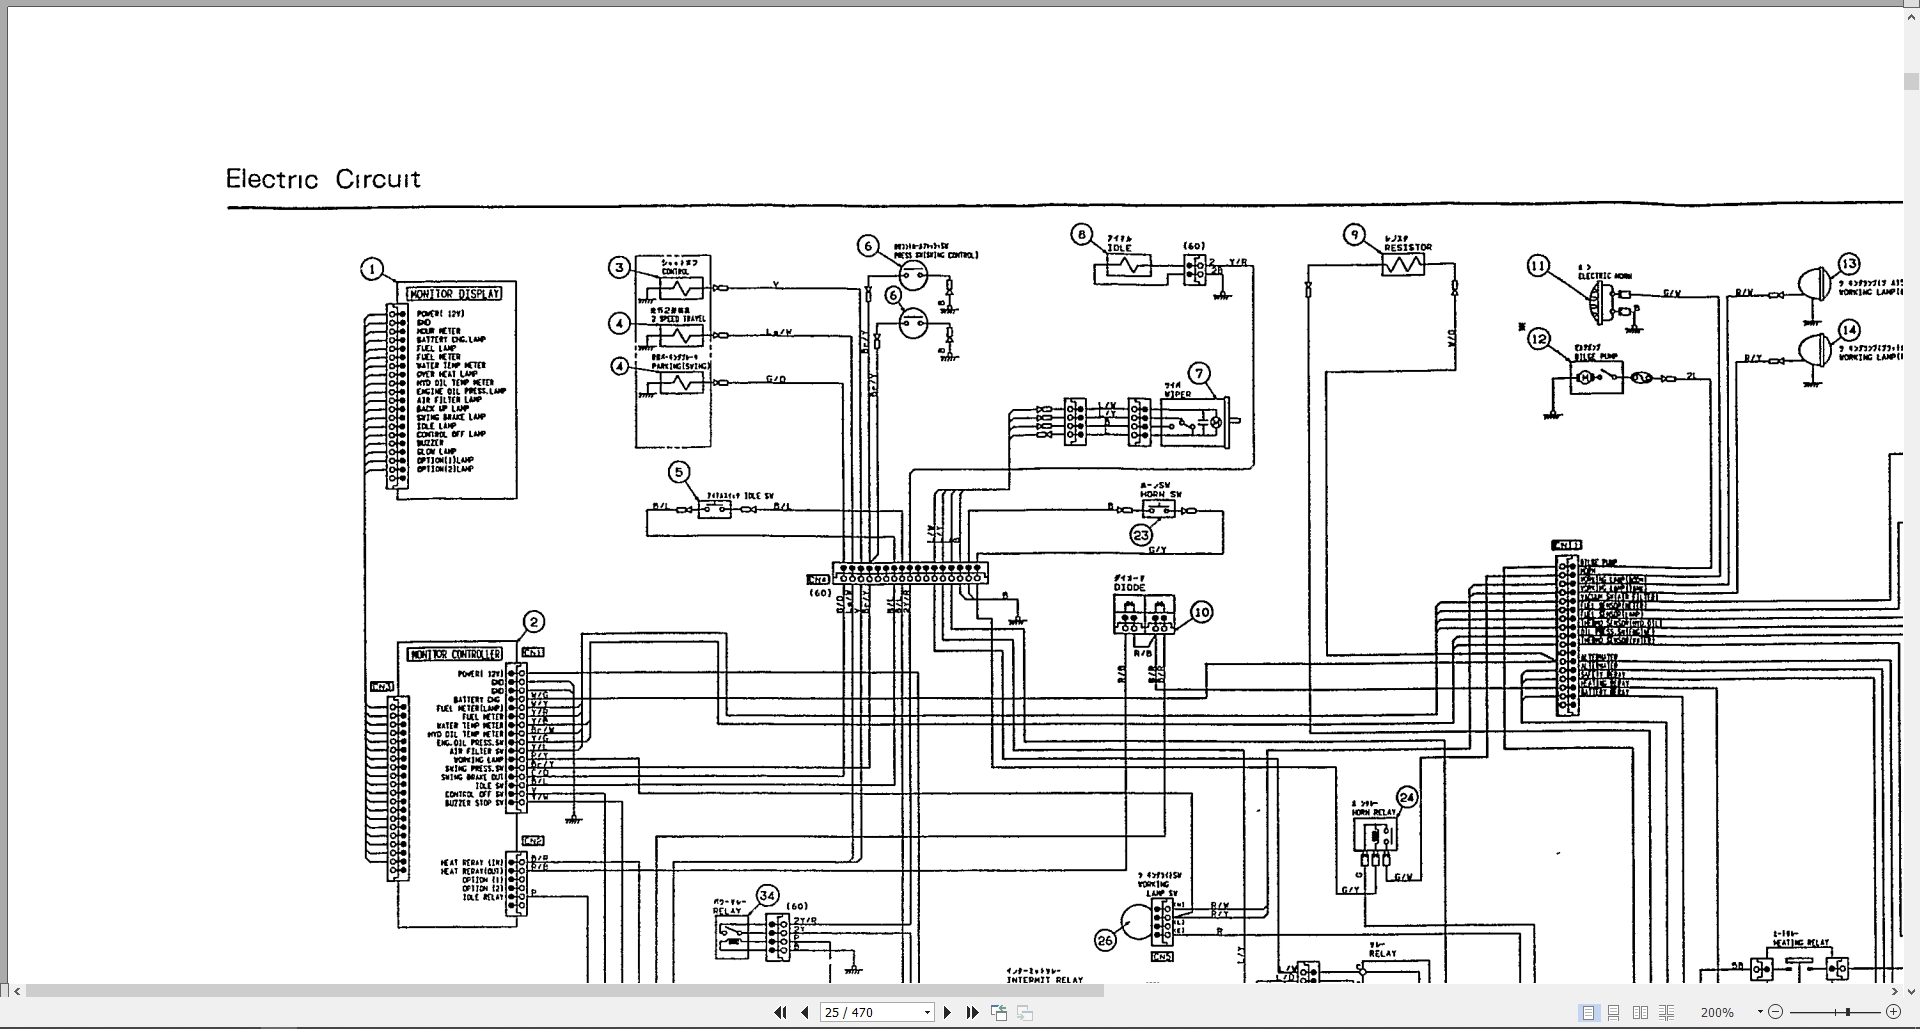Click the up arrow on vertical scrollbar
Screen dimensions: 1920x1029
point(1911,16)
